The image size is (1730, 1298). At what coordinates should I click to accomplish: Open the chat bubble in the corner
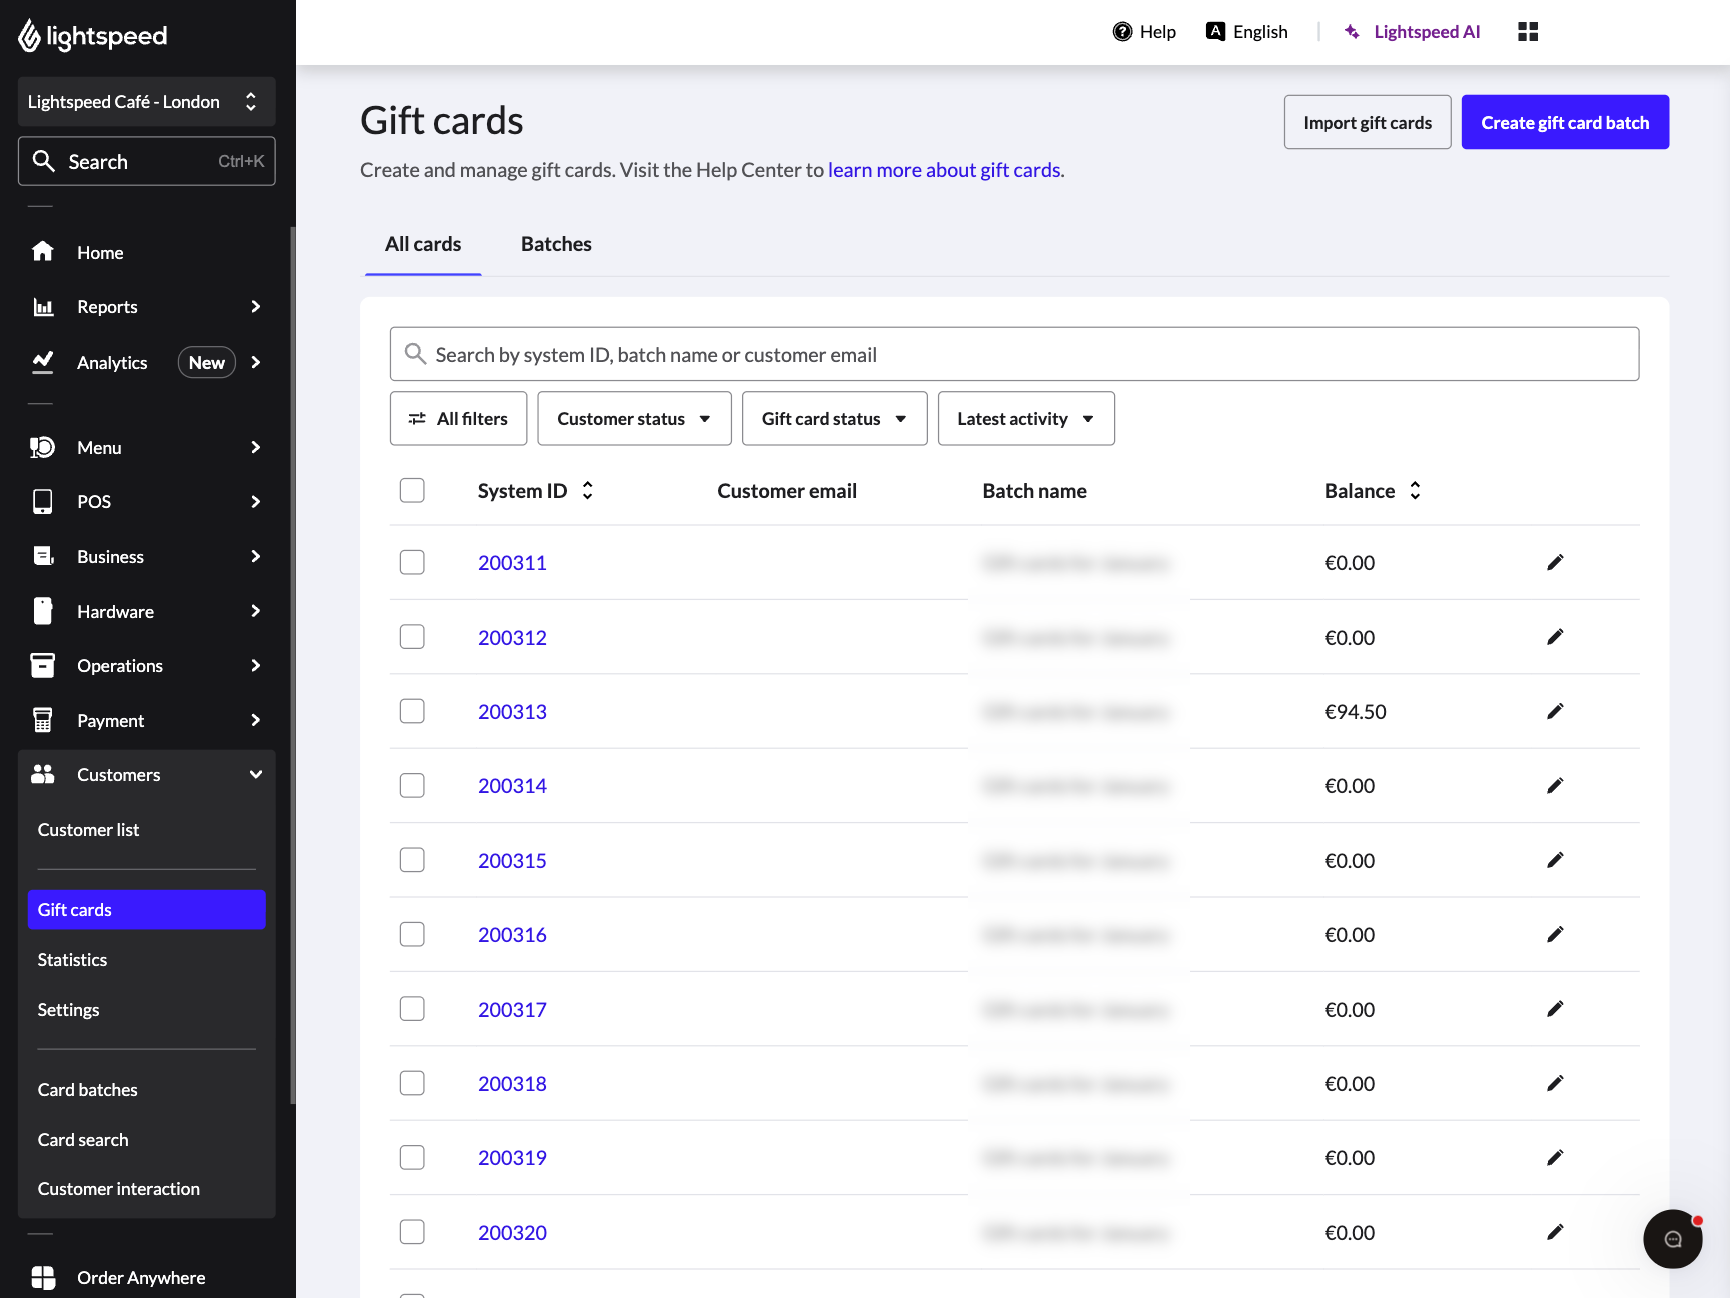(x=1672, y=1239)
